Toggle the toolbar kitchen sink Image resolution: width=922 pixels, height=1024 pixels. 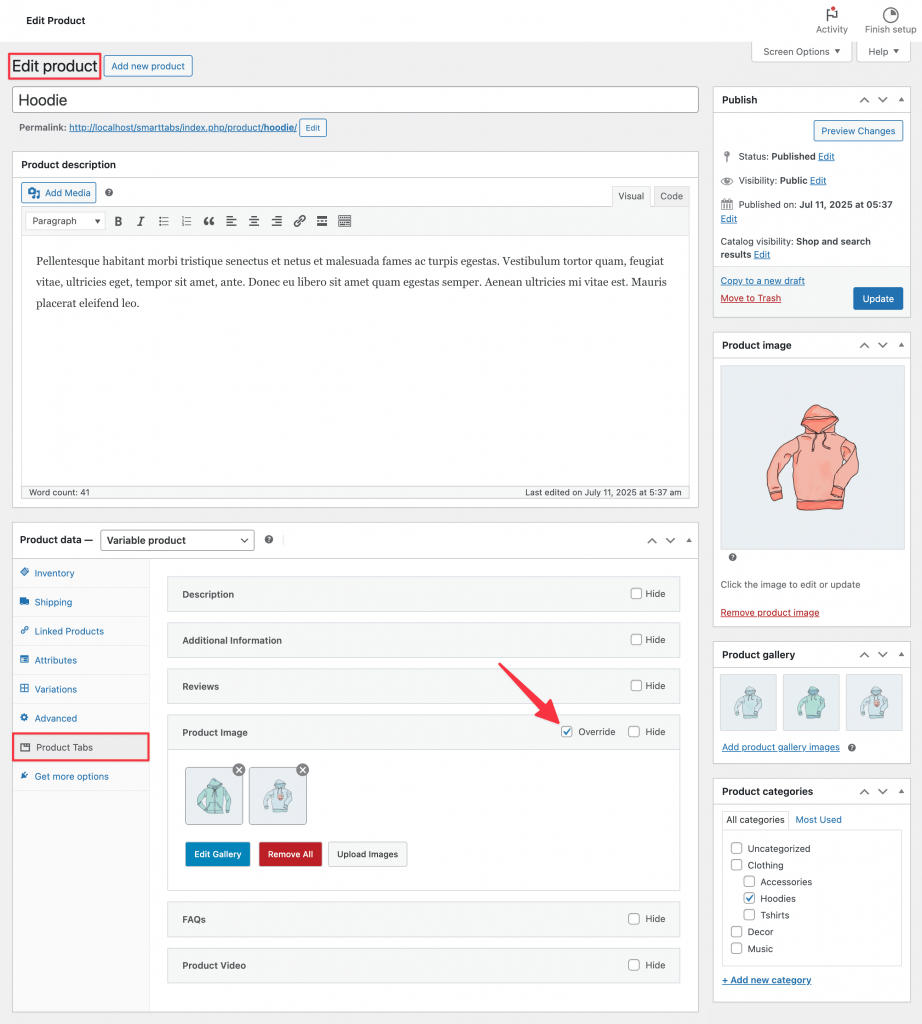coord(345,221)
